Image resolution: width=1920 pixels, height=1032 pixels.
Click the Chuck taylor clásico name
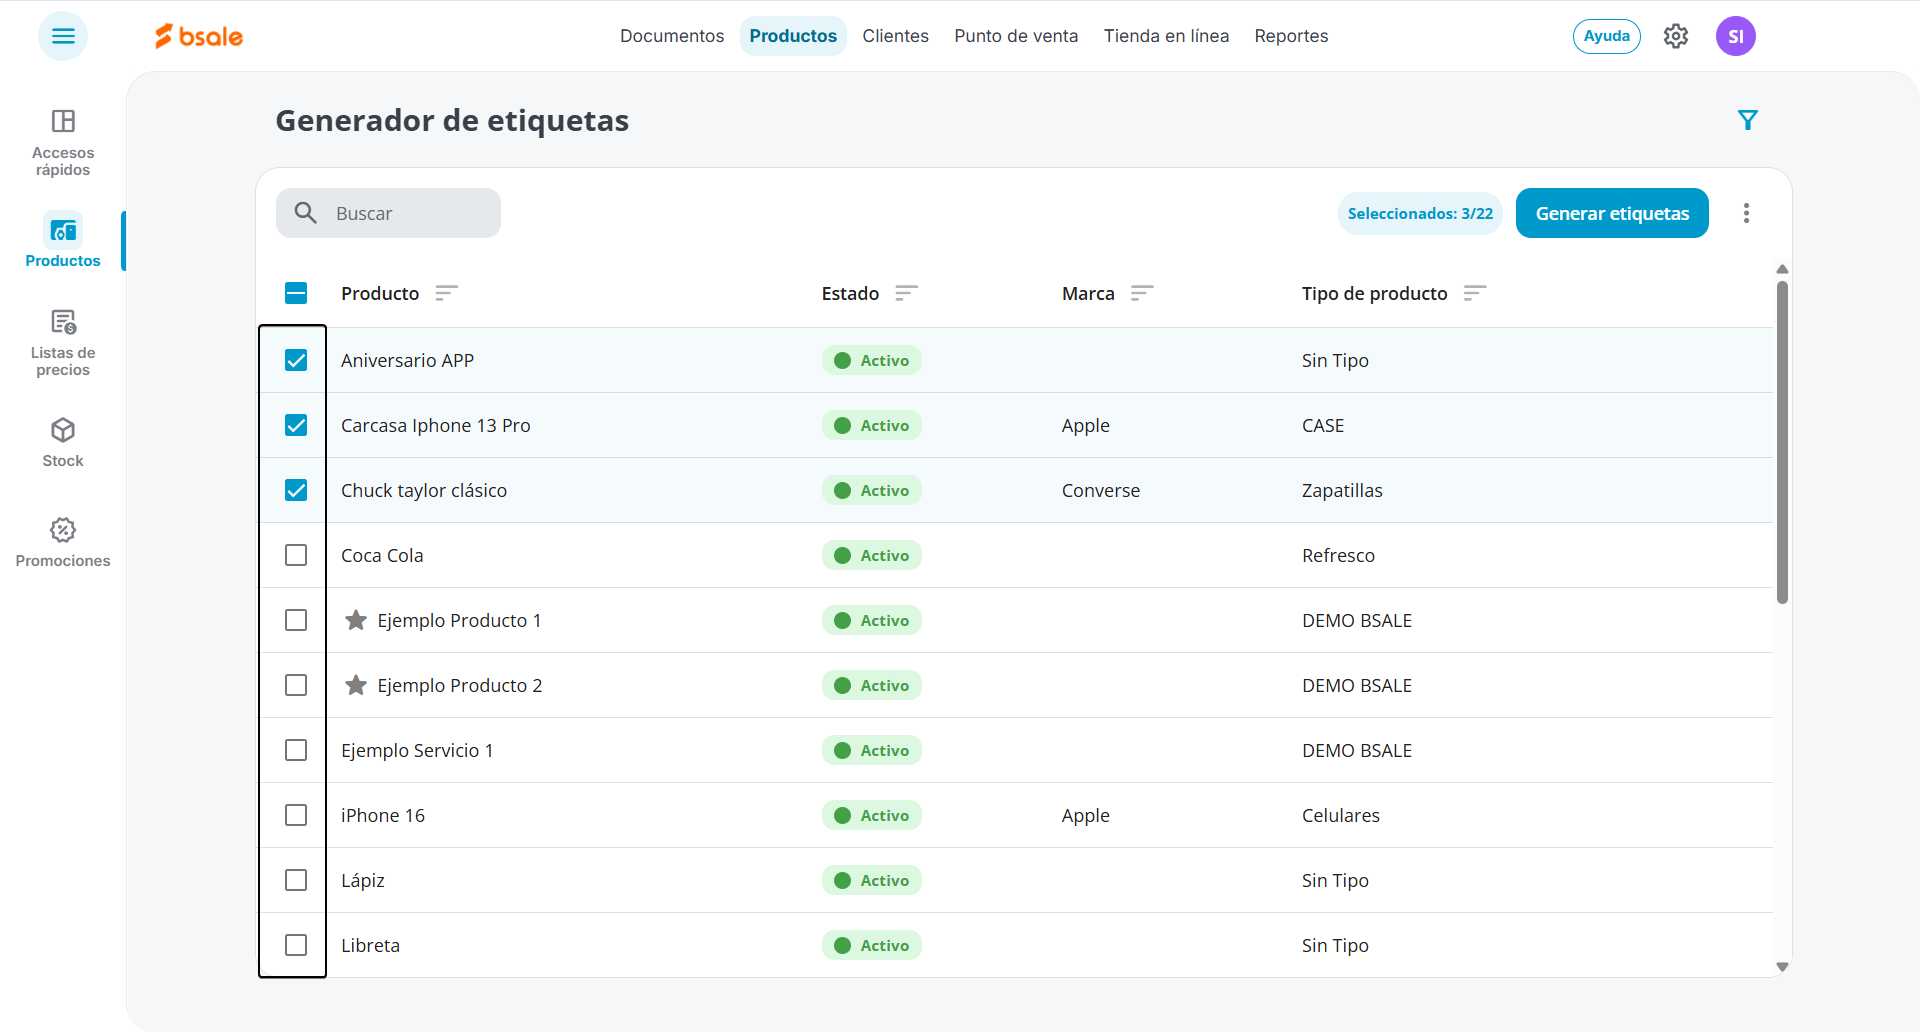point(424,490)
